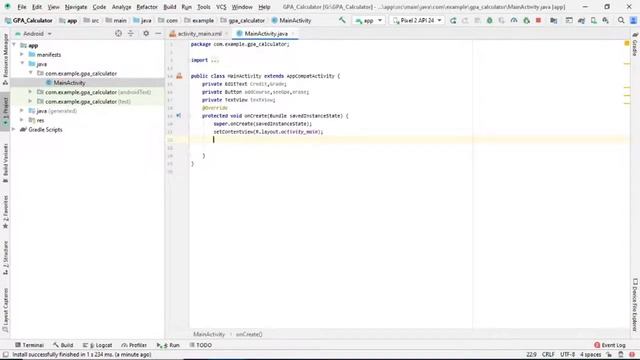Open Project panel settings gear
This screenshot has width=640, height=360.
tap(146, 33)
